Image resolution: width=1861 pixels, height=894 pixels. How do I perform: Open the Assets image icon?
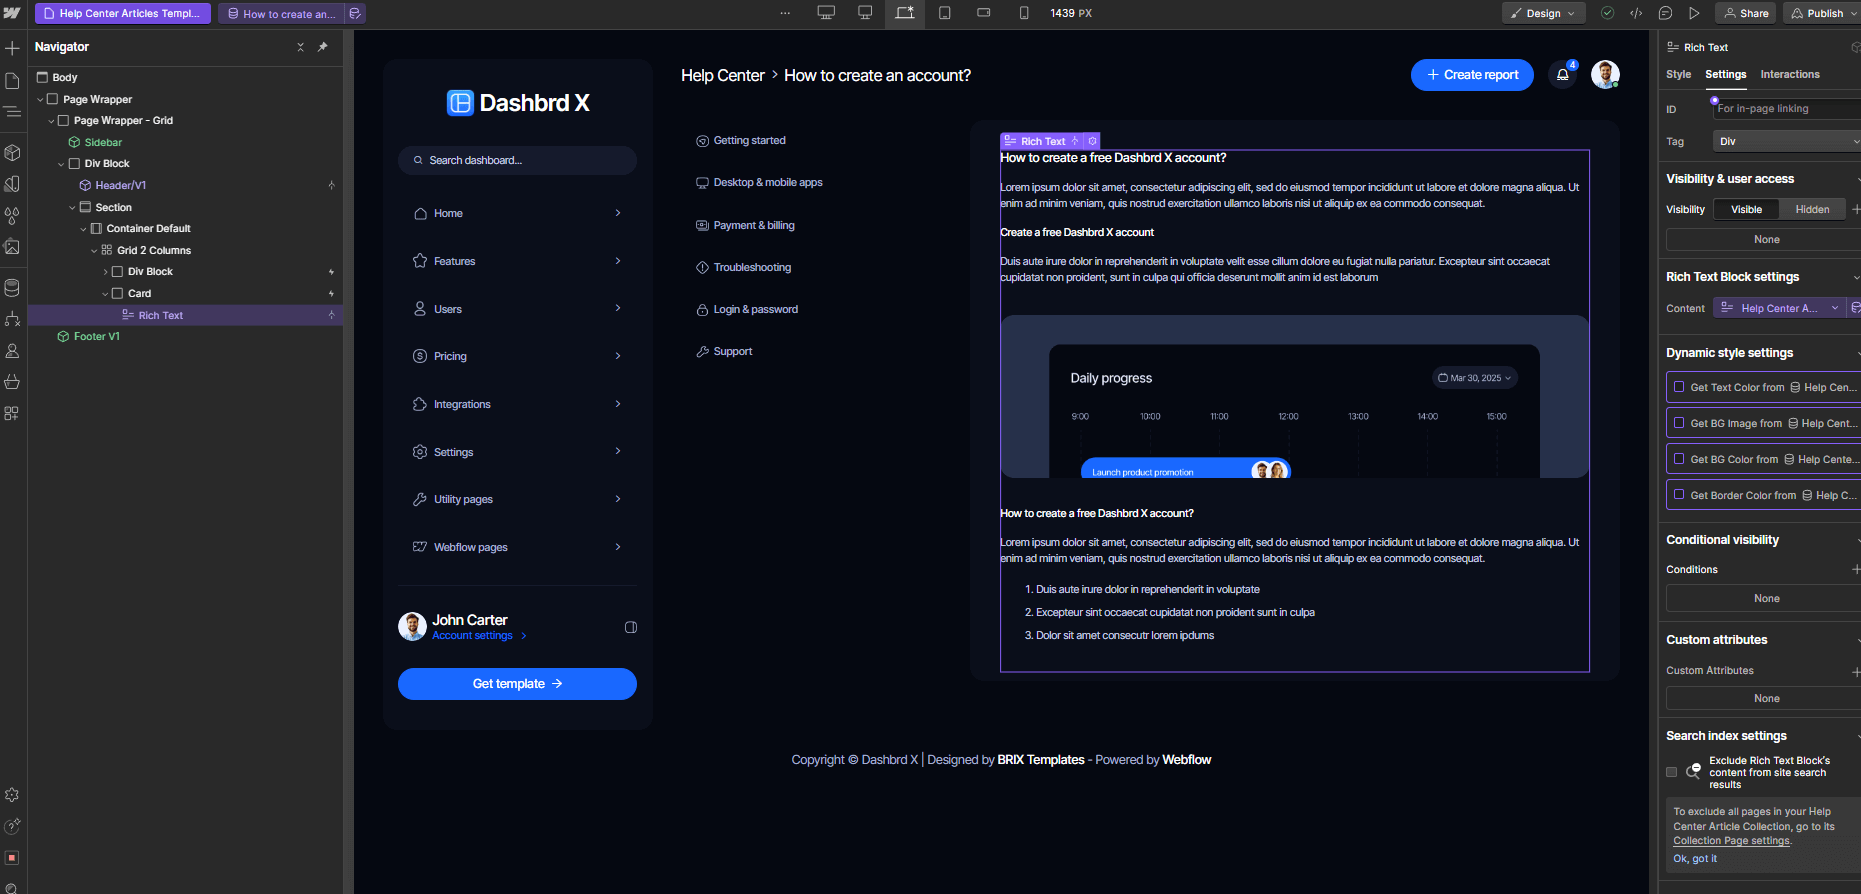(12, 246)
